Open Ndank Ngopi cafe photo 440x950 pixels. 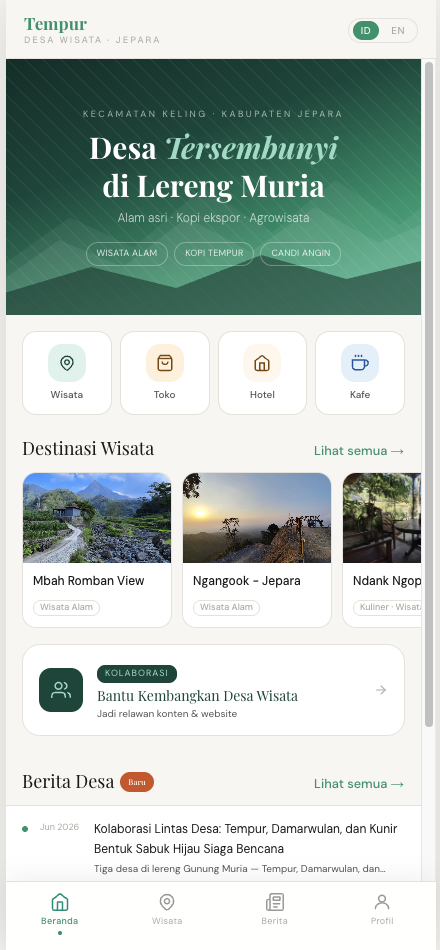click(x=382, y=518)
